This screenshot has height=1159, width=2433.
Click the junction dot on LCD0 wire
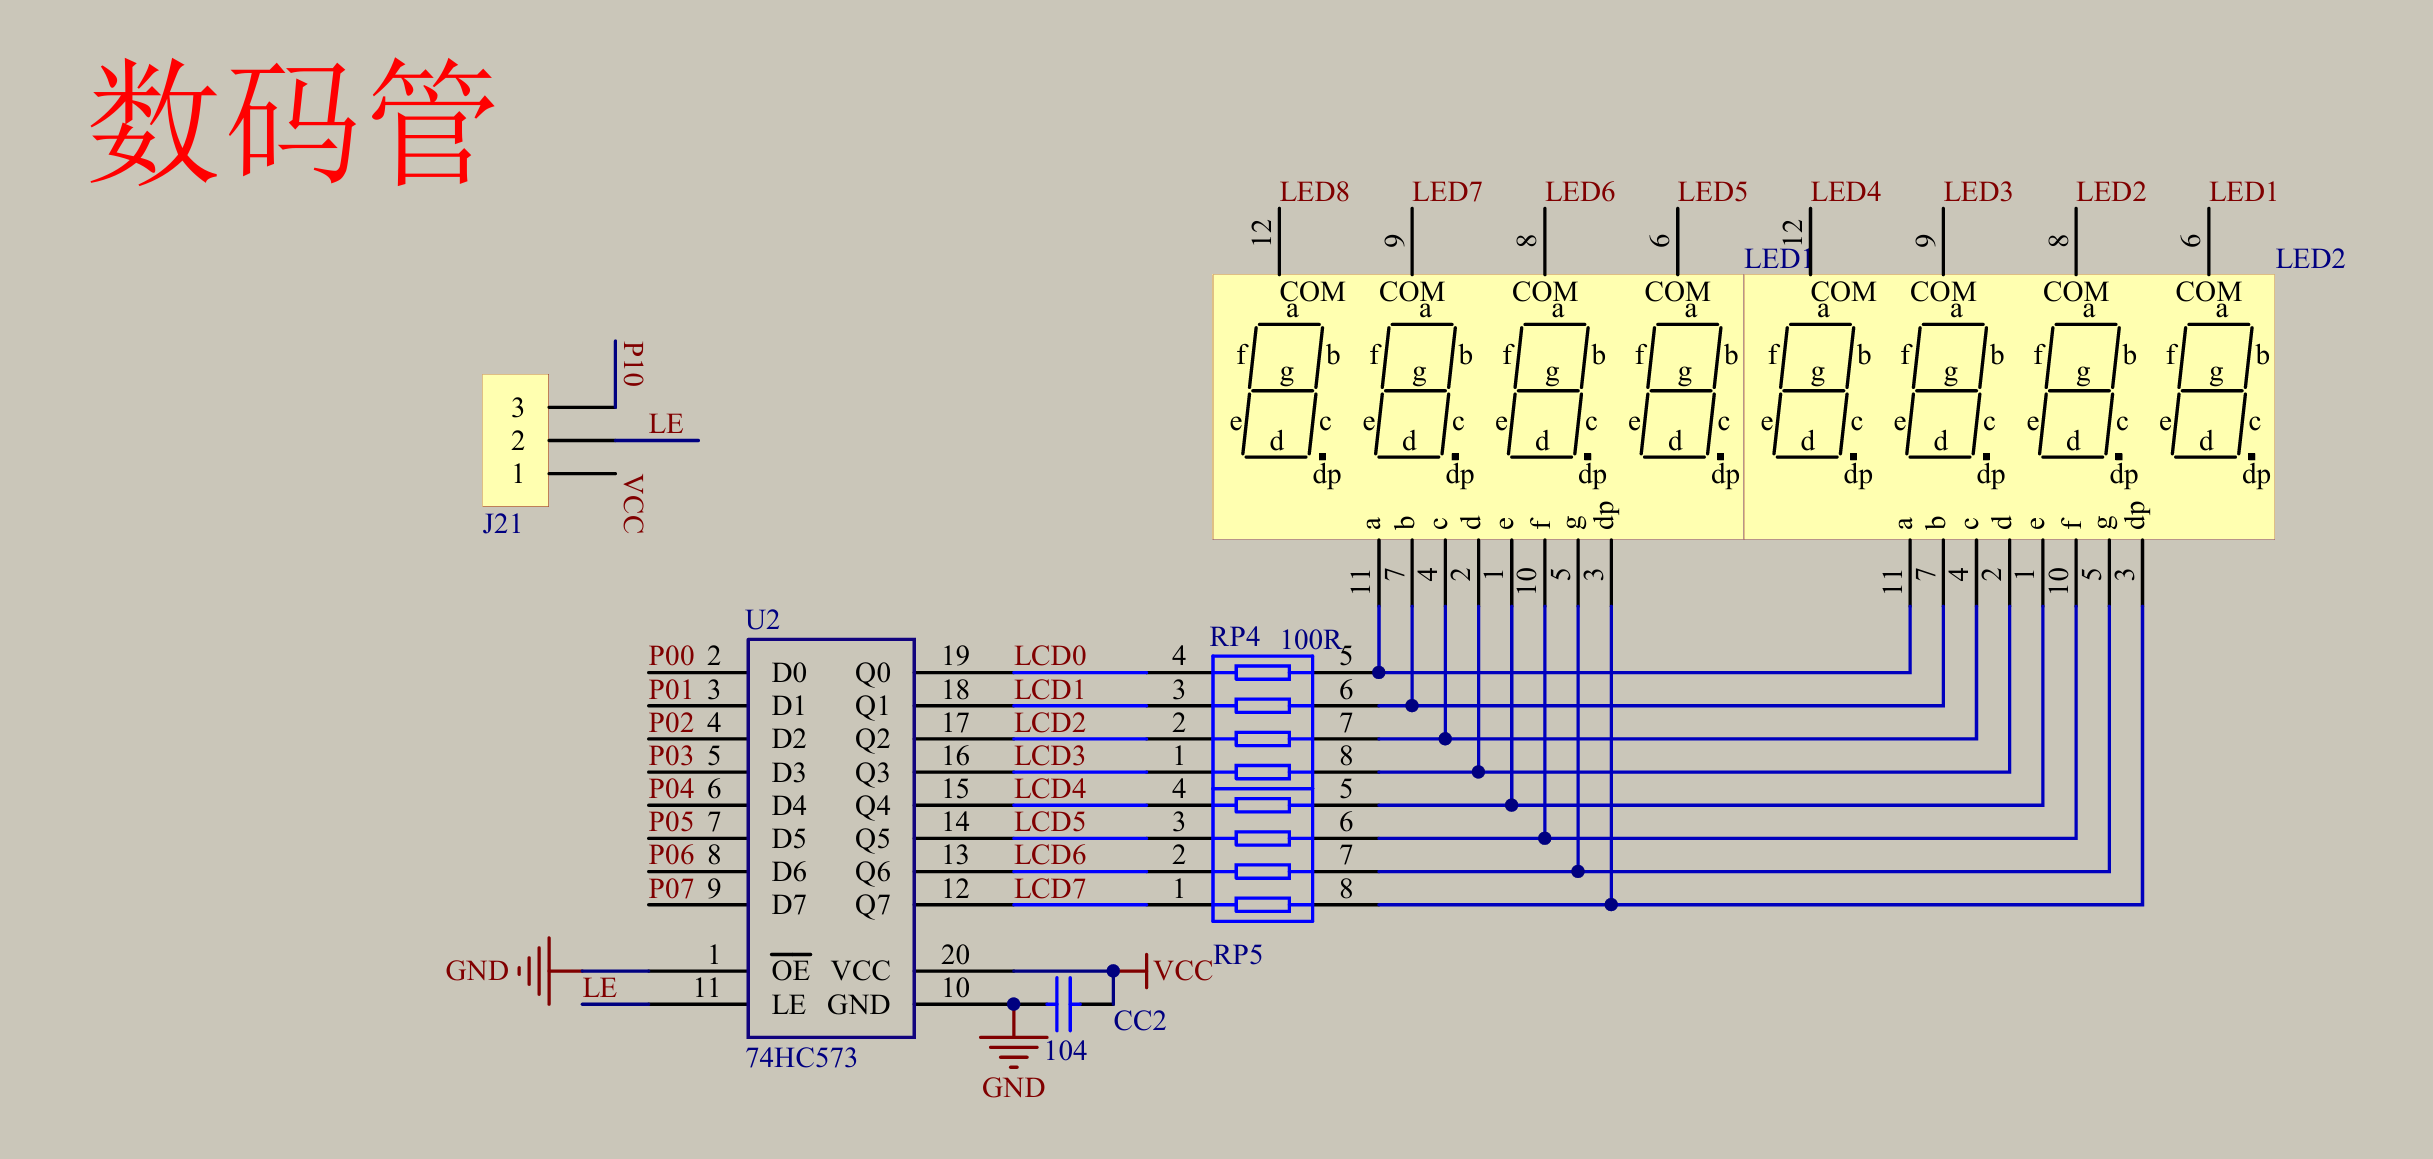[1378, 672]
